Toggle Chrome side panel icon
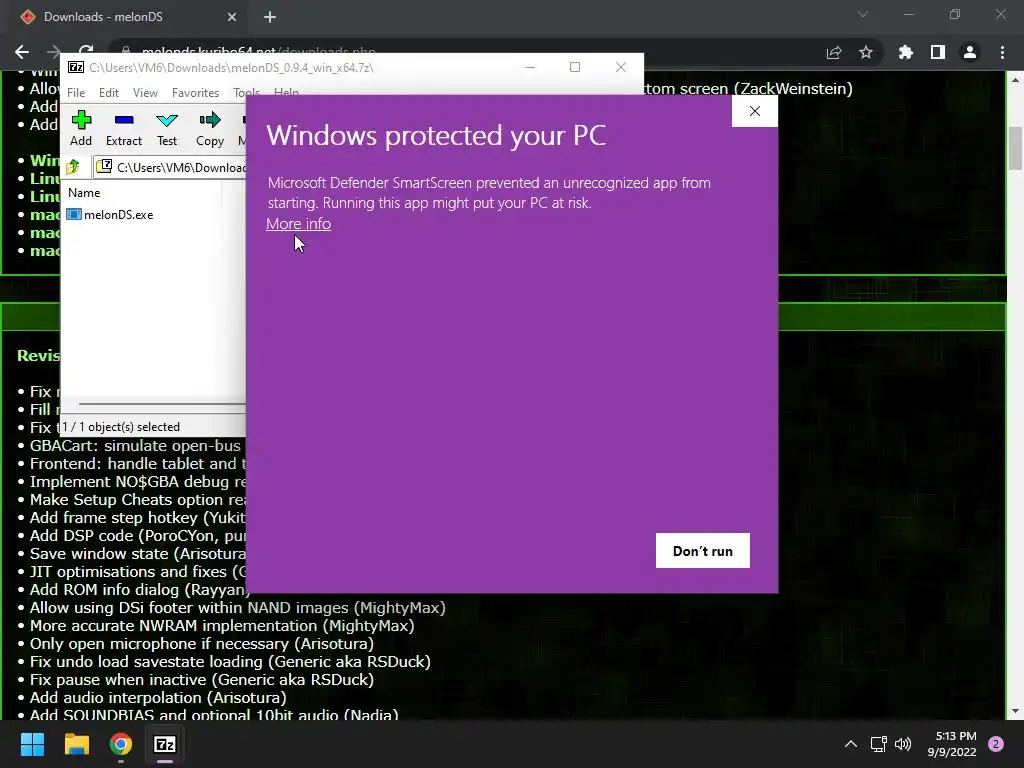 (x=938, y=52)
